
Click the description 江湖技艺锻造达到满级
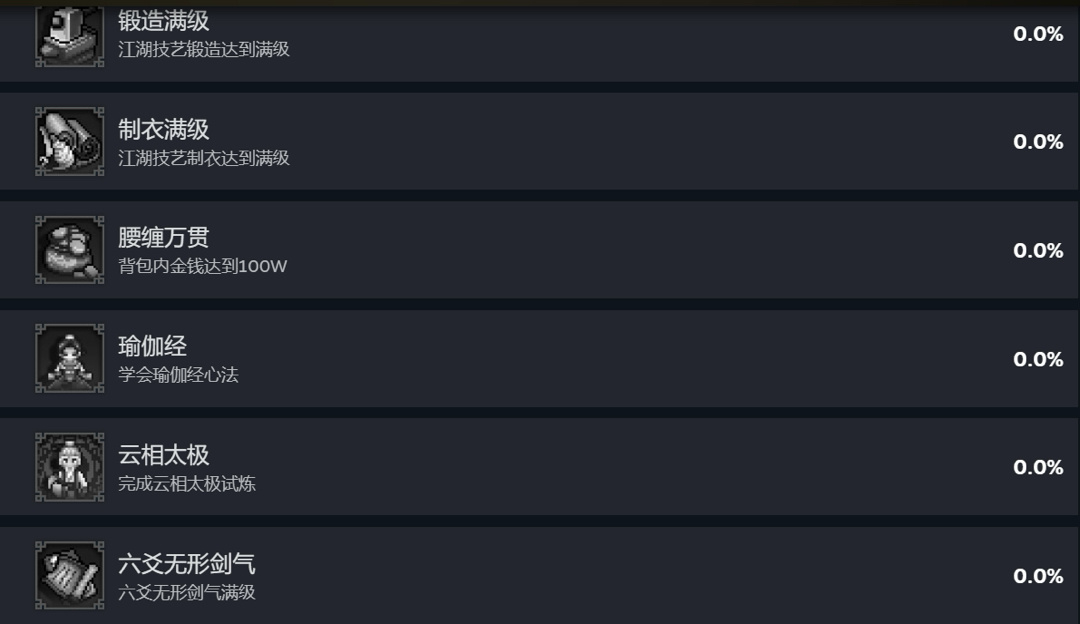(204, 49)
